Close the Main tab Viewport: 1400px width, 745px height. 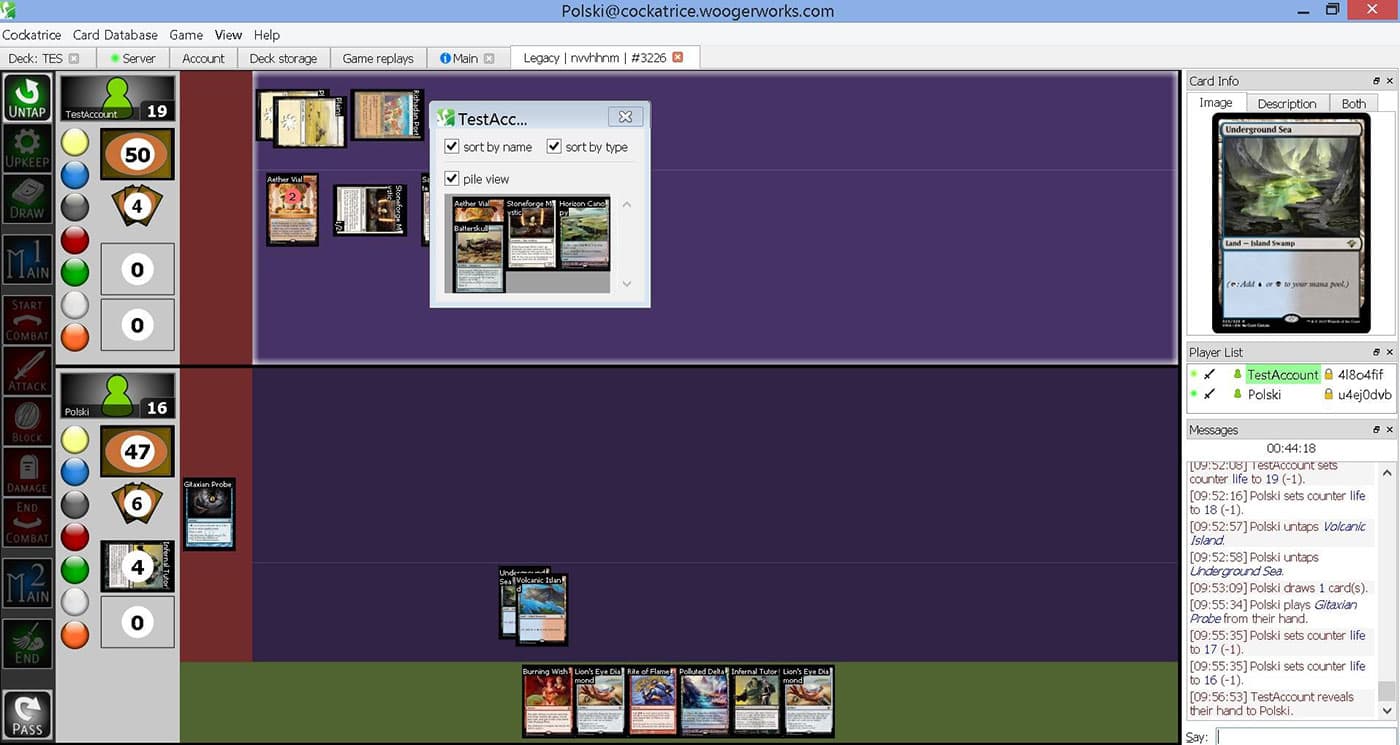coord(489,58)
